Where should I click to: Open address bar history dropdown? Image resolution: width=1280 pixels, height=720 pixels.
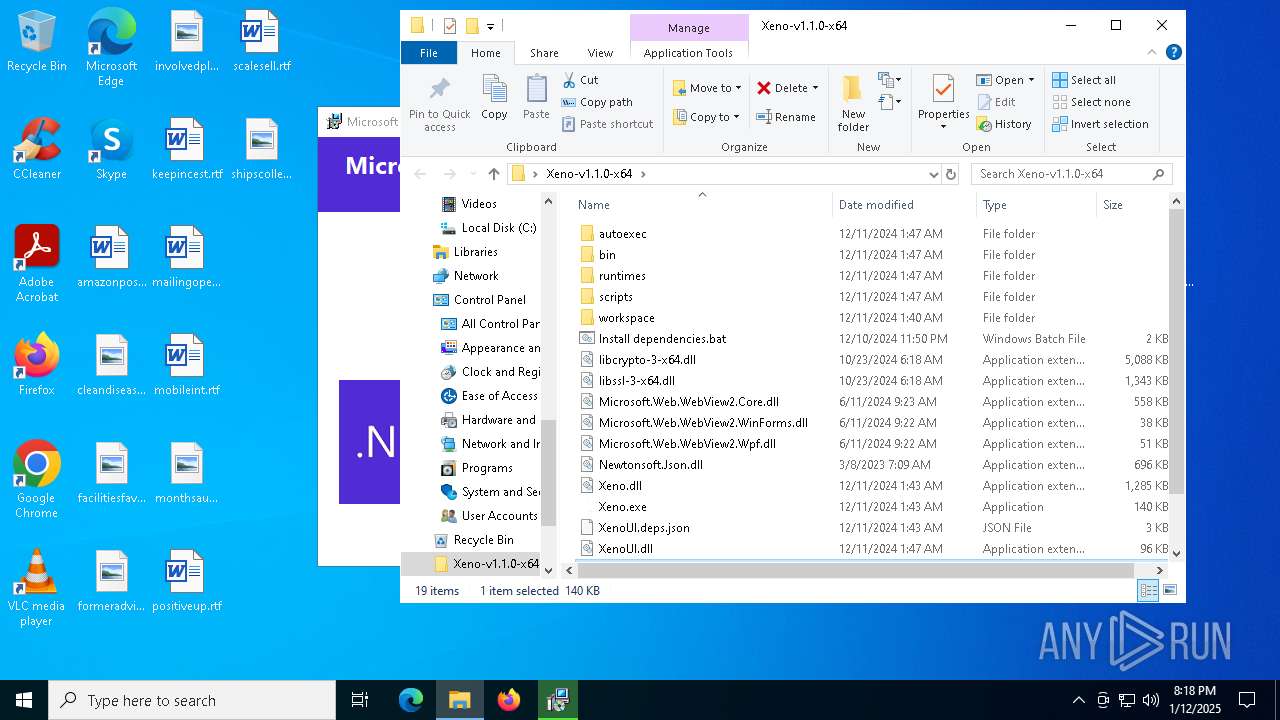click(934, 174)
